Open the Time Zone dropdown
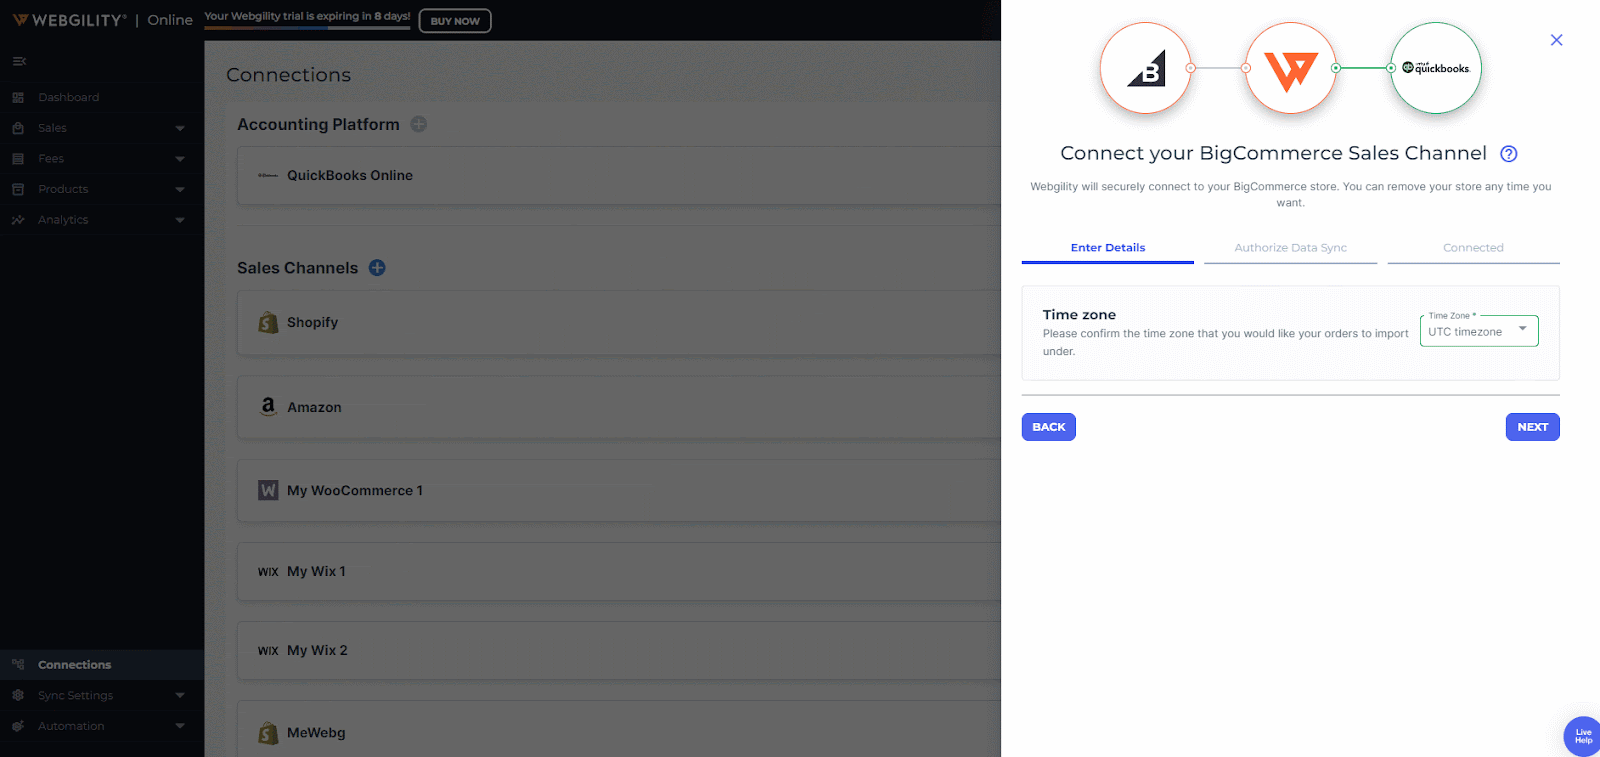 [x=1479, y=332]
